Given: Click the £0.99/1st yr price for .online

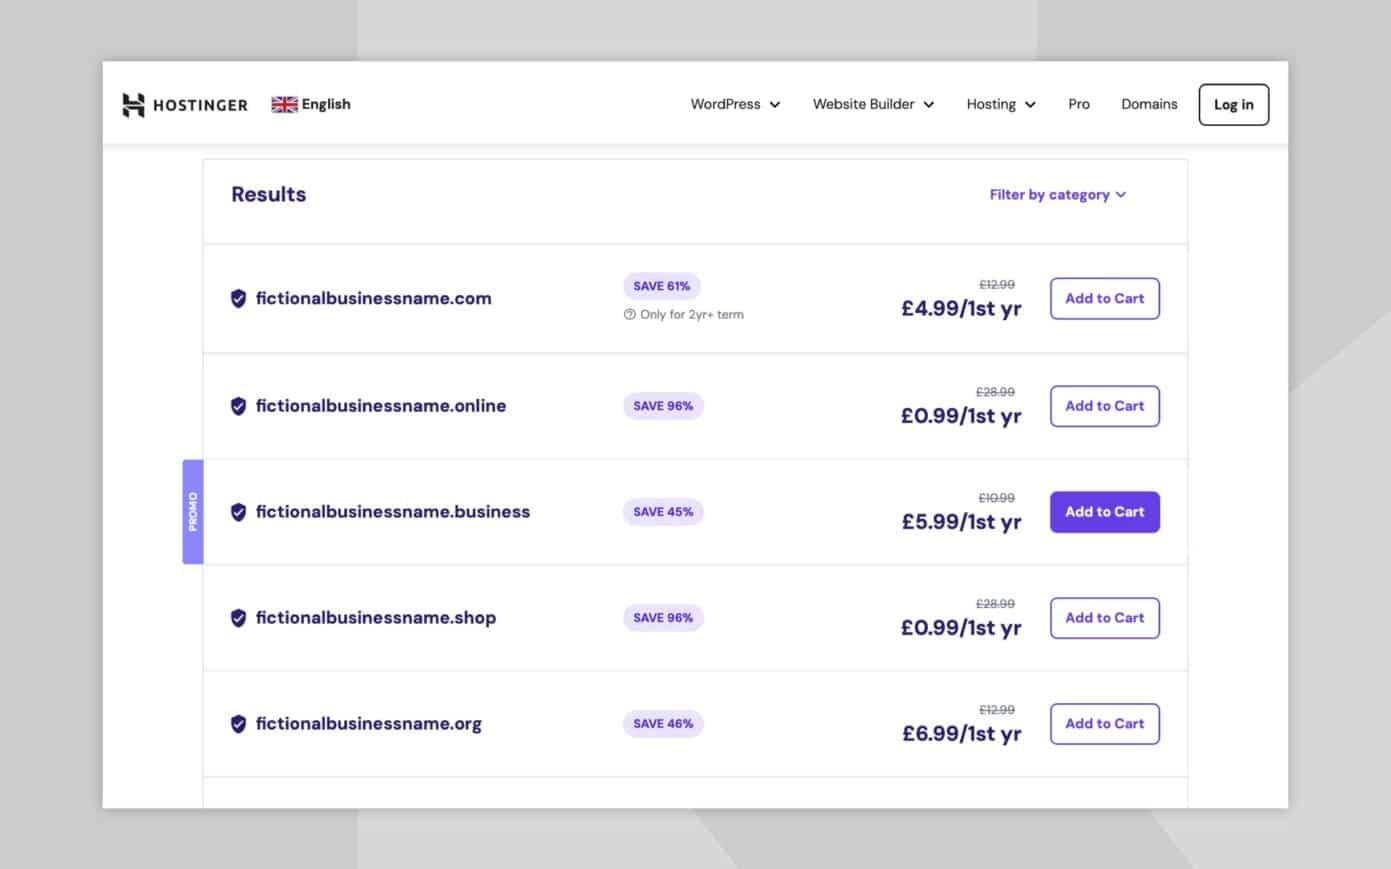Looking at the screenshot, I should pos(961,416).
